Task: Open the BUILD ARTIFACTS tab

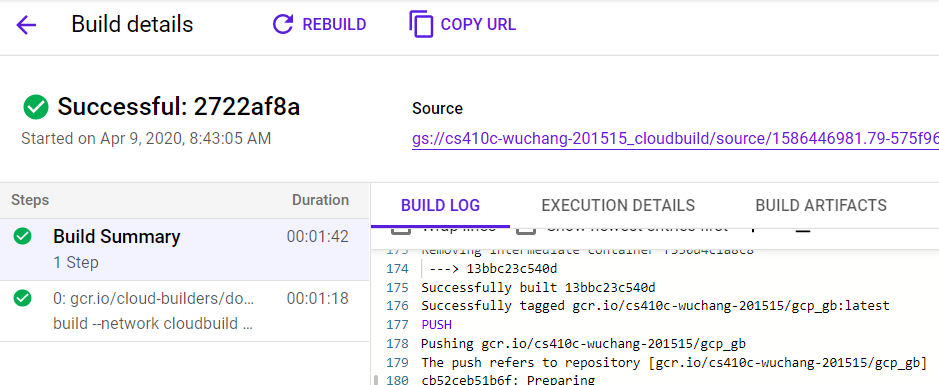Action: tap(821, 205)
